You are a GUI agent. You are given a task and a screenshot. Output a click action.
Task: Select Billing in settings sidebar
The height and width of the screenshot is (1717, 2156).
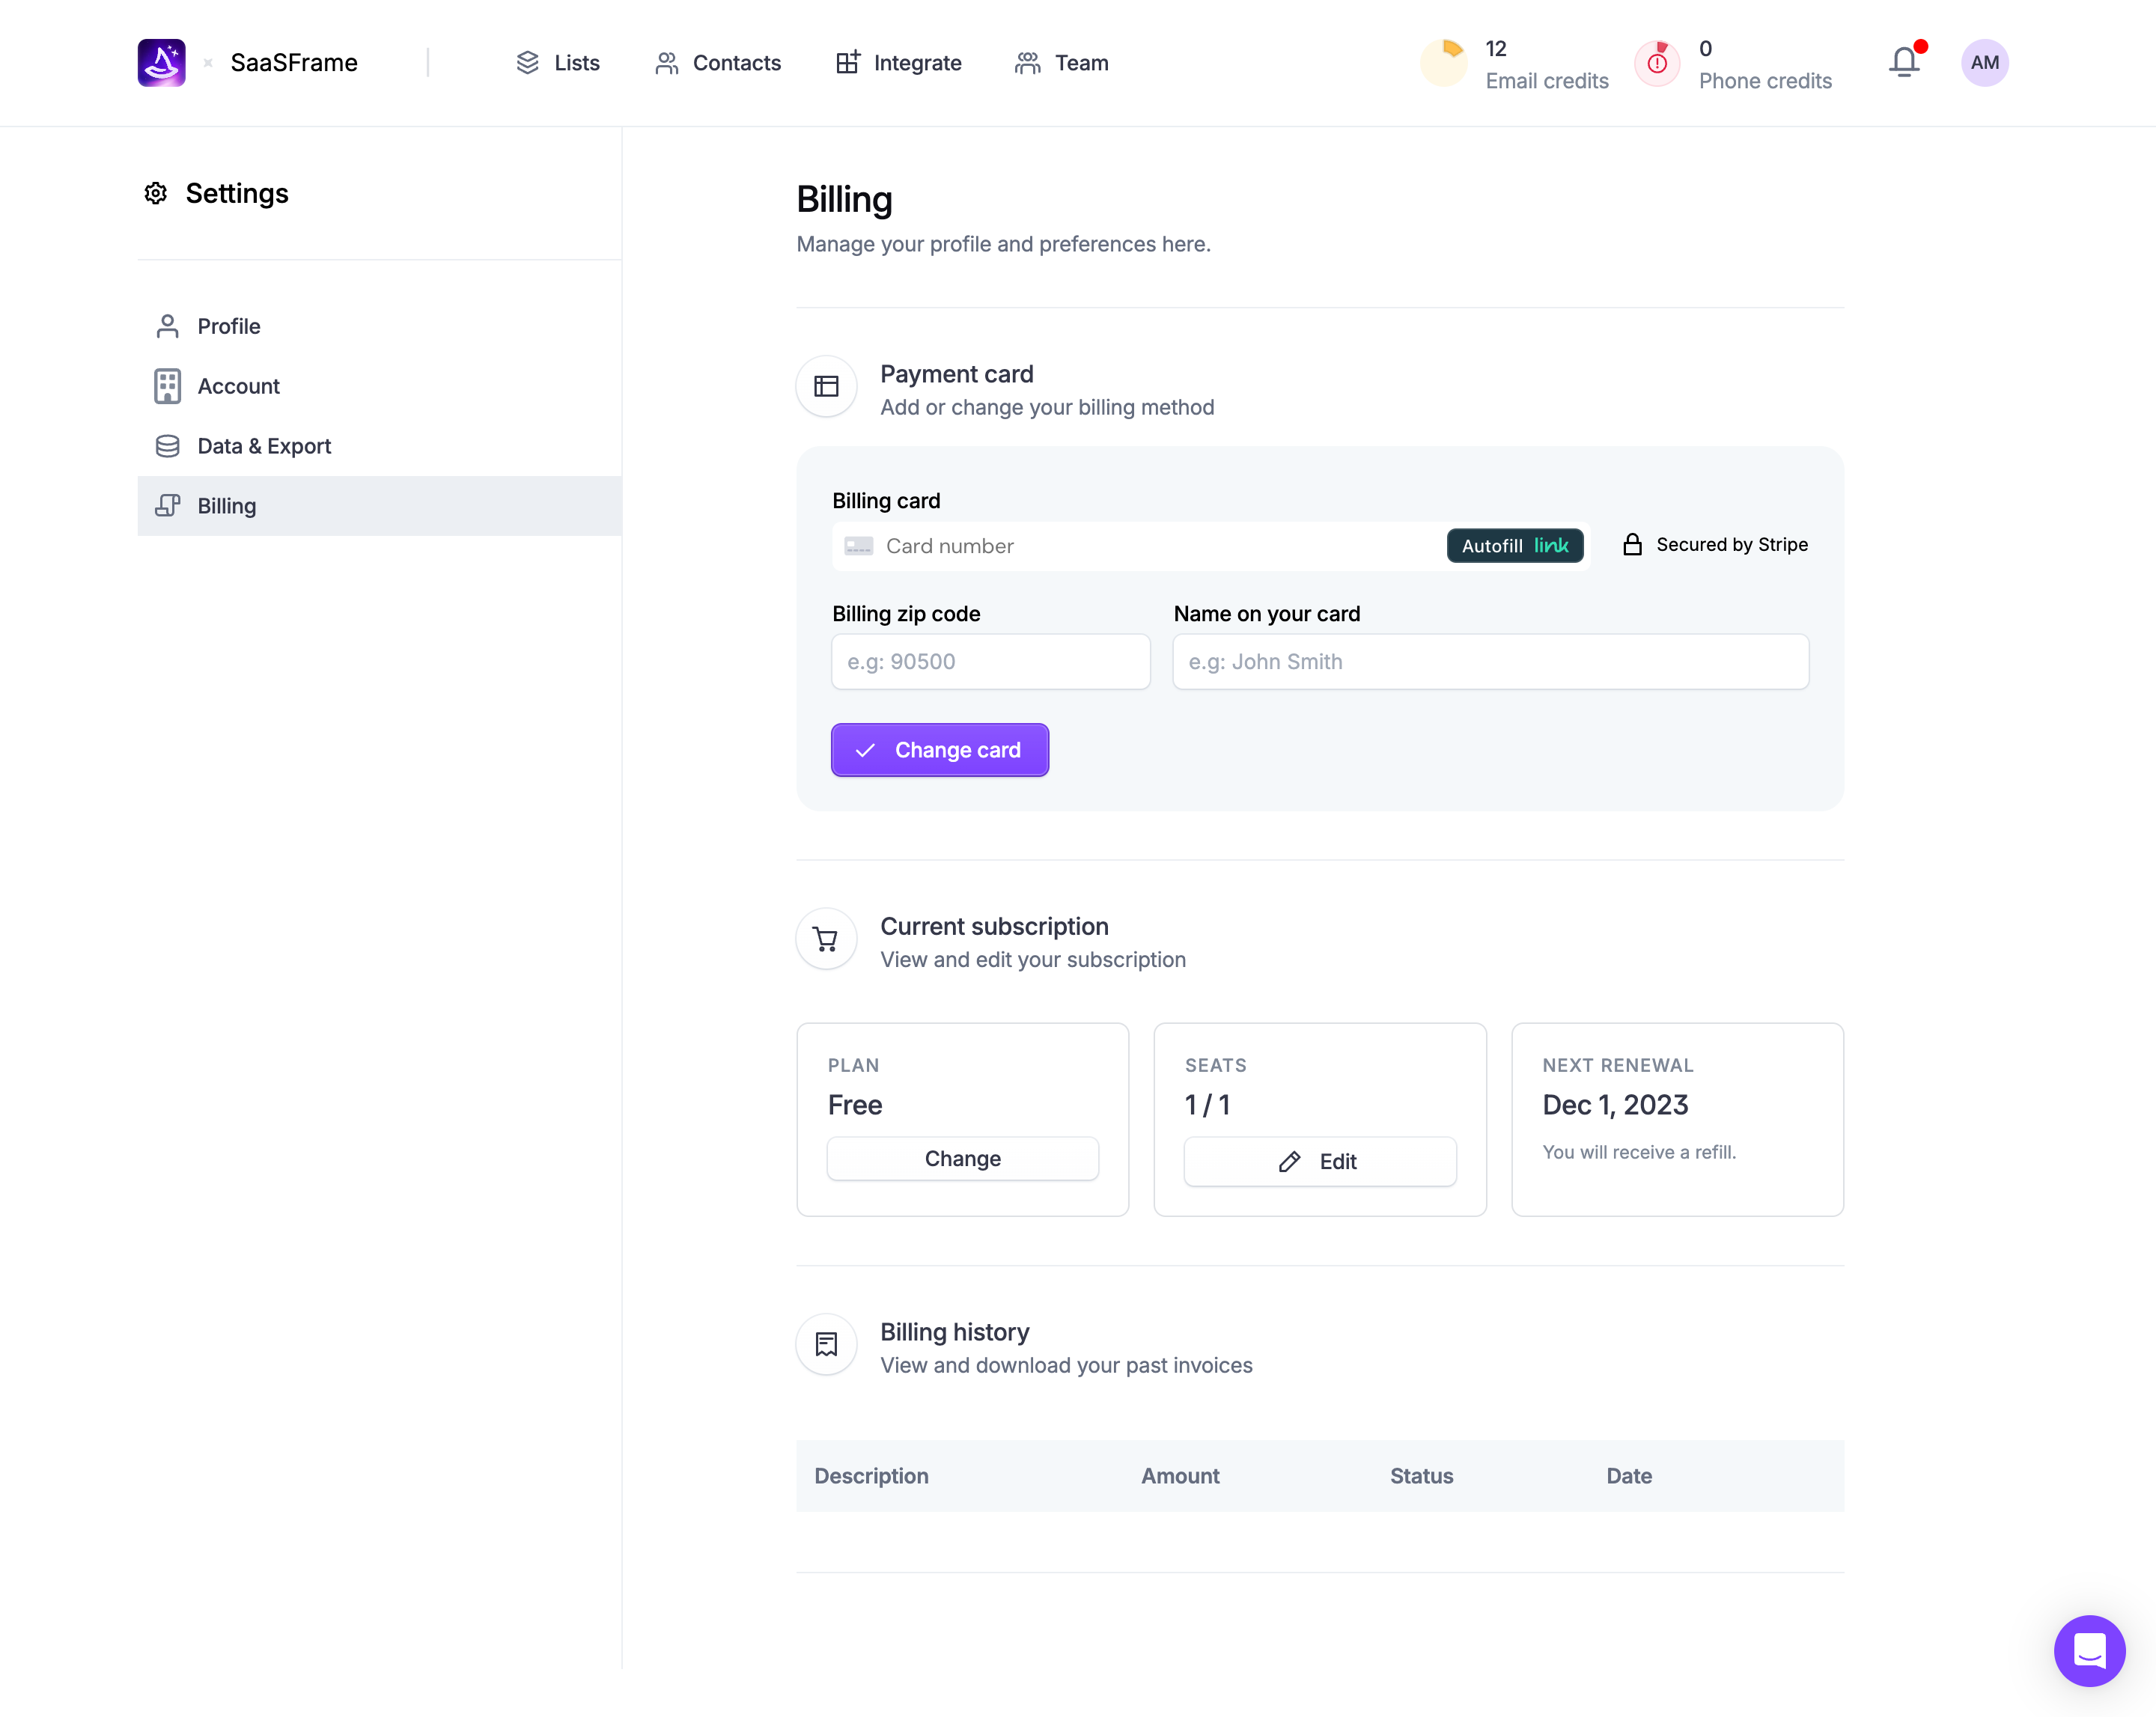point(380,506)
